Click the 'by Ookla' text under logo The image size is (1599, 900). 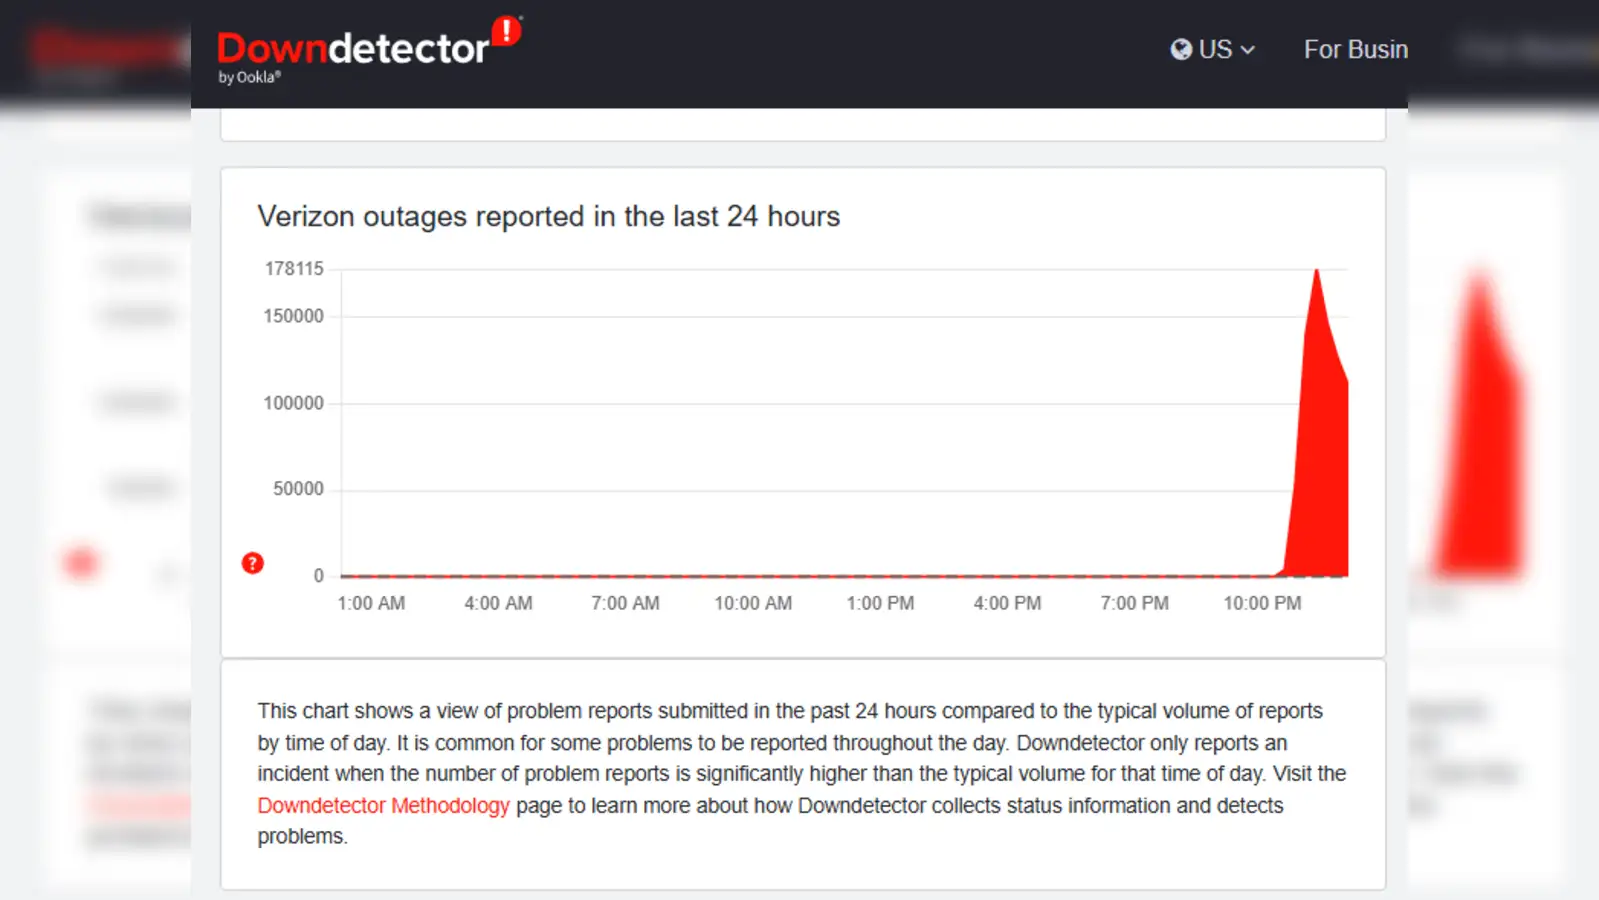(249, 77)
